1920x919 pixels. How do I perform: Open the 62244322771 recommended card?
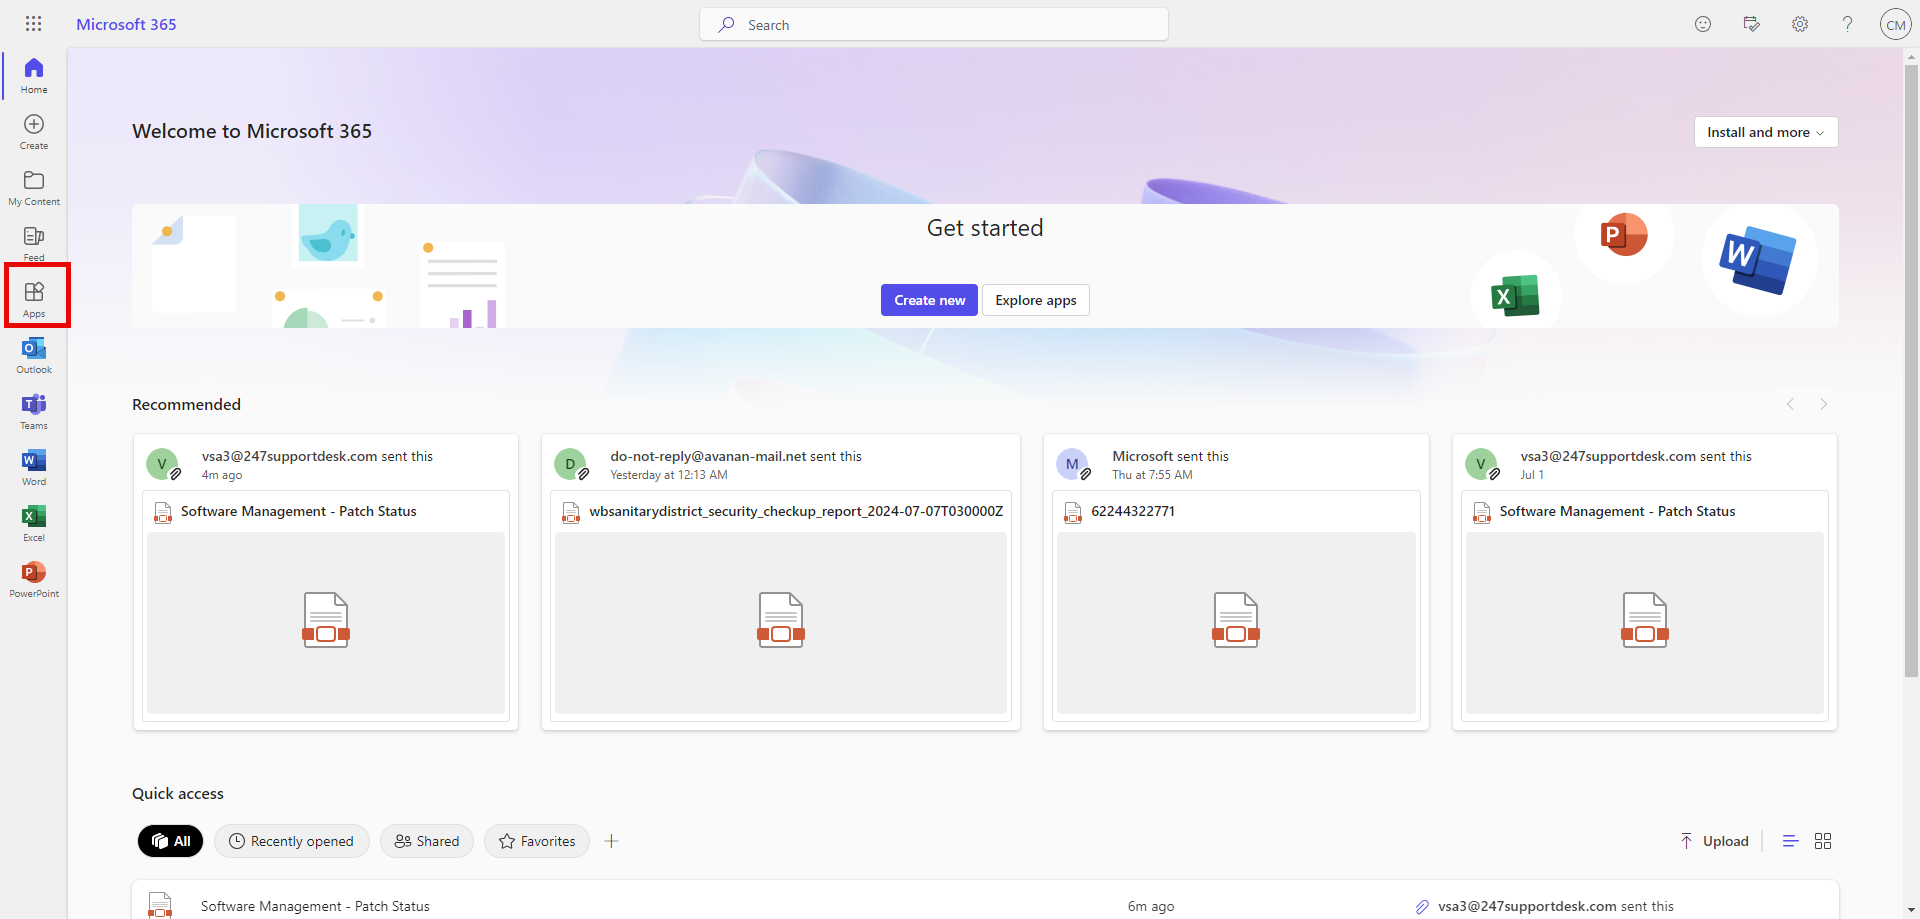(1236, 582)
